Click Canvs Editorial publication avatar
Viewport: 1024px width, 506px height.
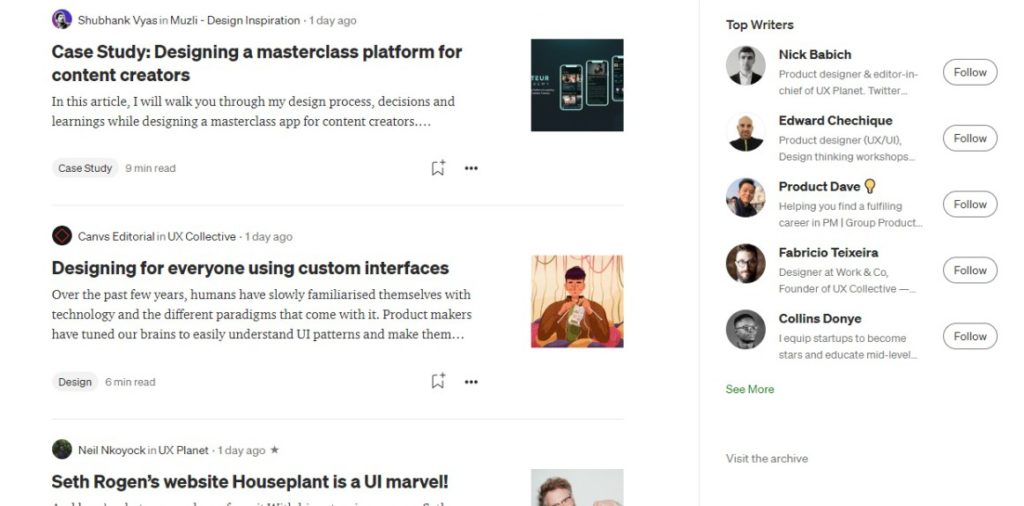coord(62,237)
